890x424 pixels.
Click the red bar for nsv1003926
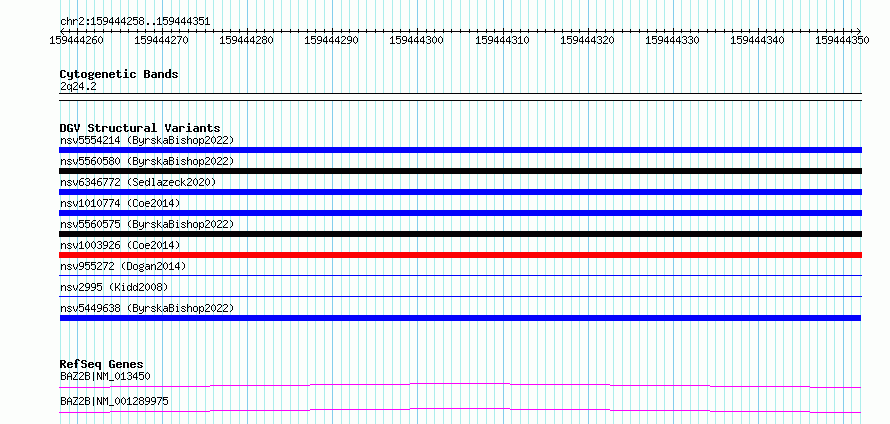point(460,255)
